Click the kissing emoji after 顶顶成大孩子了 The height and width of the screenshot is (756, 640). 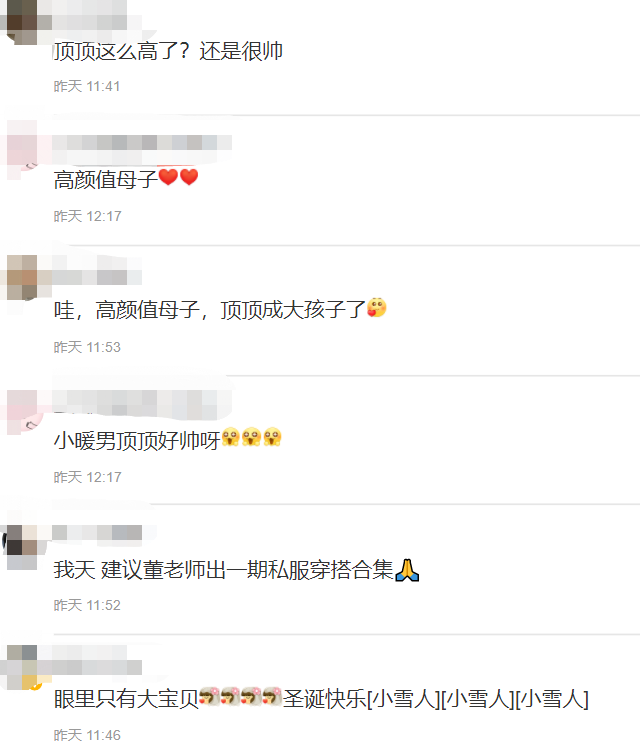(377, 308)
